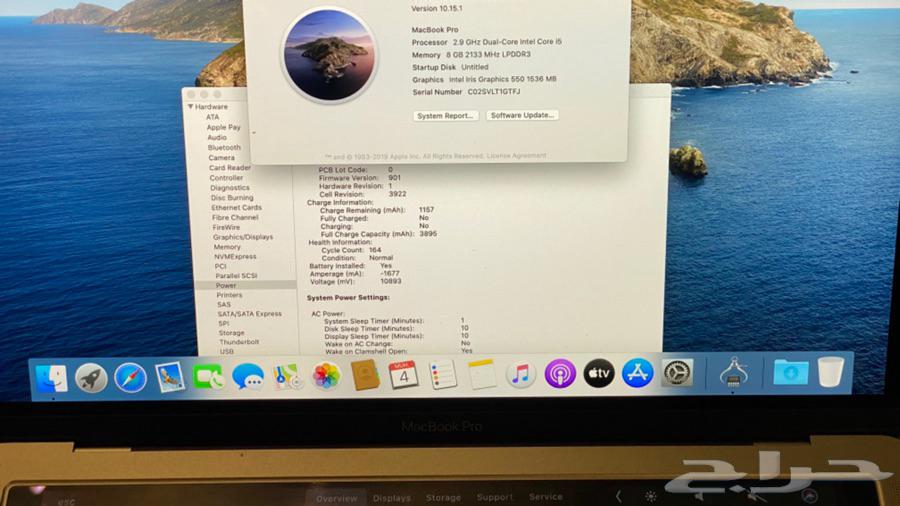Open Apple TV app in dock
900x506 pixels.
coord(599,373)
